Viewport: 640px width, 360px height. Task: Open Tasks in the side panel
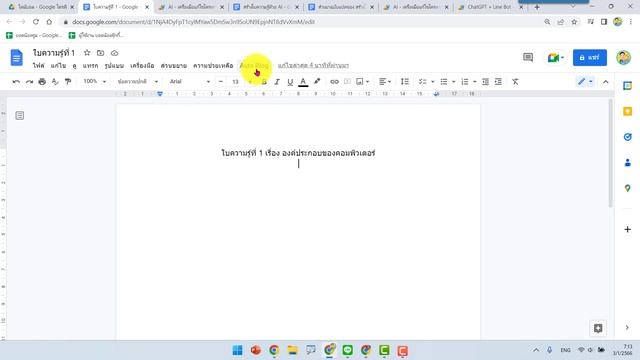(x=627, y=137)
